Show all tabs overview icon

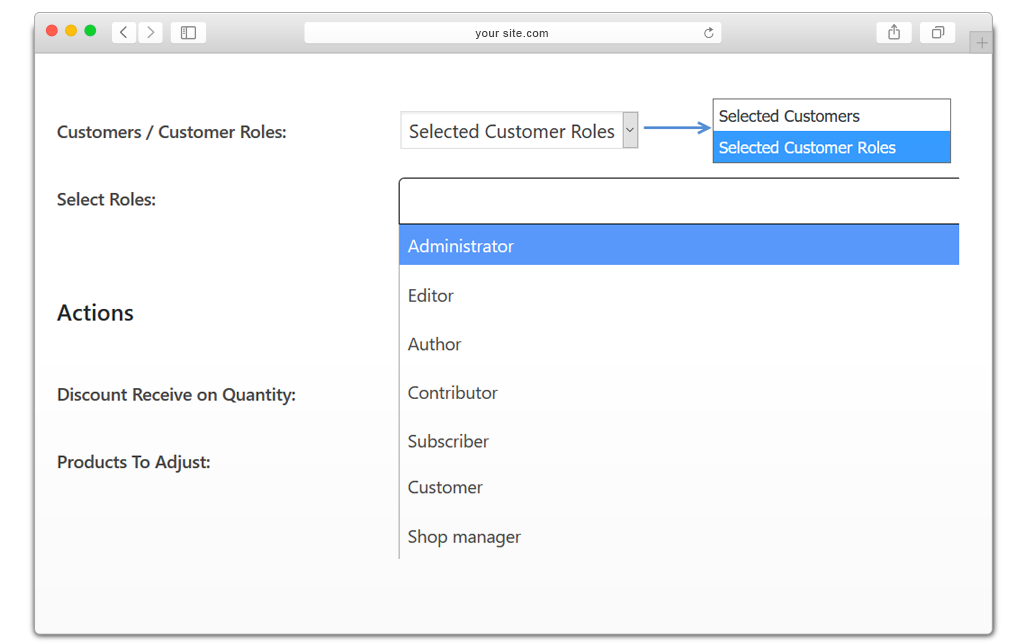938,32
